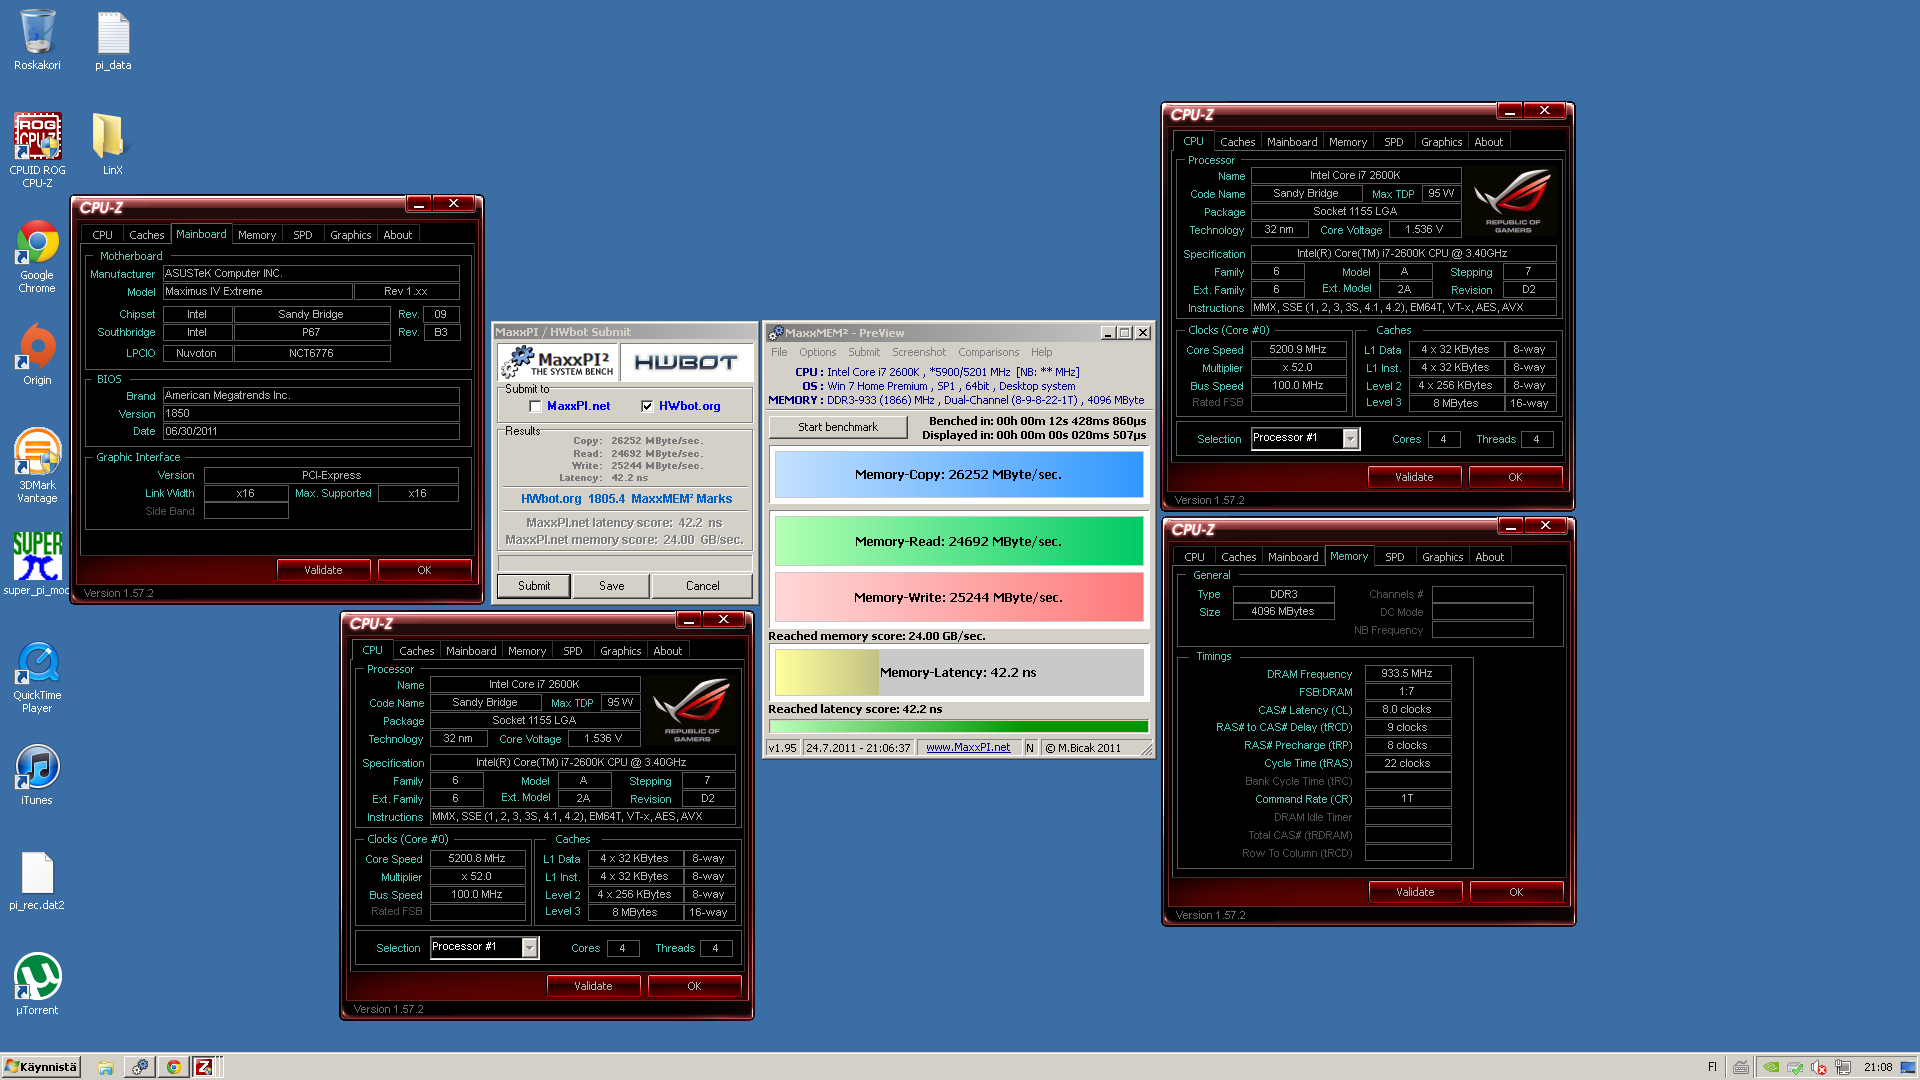This screenshot has height=1080, width=1920.
Task: Click Save button in HWbot Submit dialog
Action: click(x=612, y=586)
